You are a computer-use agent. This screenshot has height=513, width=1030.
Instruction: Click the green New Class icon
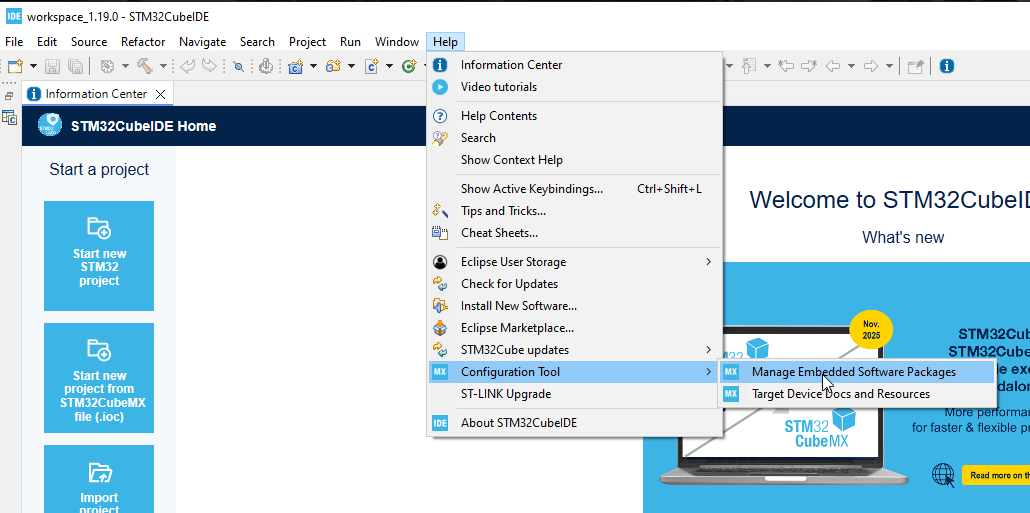point(409,66)
